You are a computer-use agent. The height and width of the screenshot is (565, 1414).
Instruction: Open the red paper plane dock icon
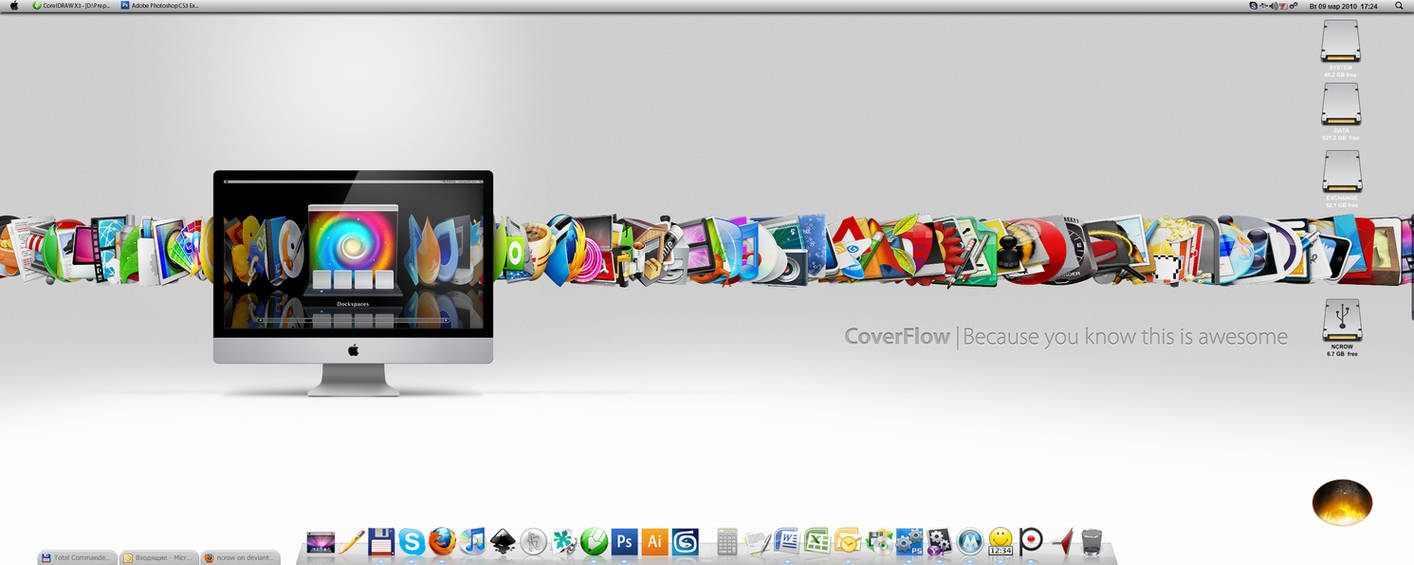click(x=1061, y=541)
